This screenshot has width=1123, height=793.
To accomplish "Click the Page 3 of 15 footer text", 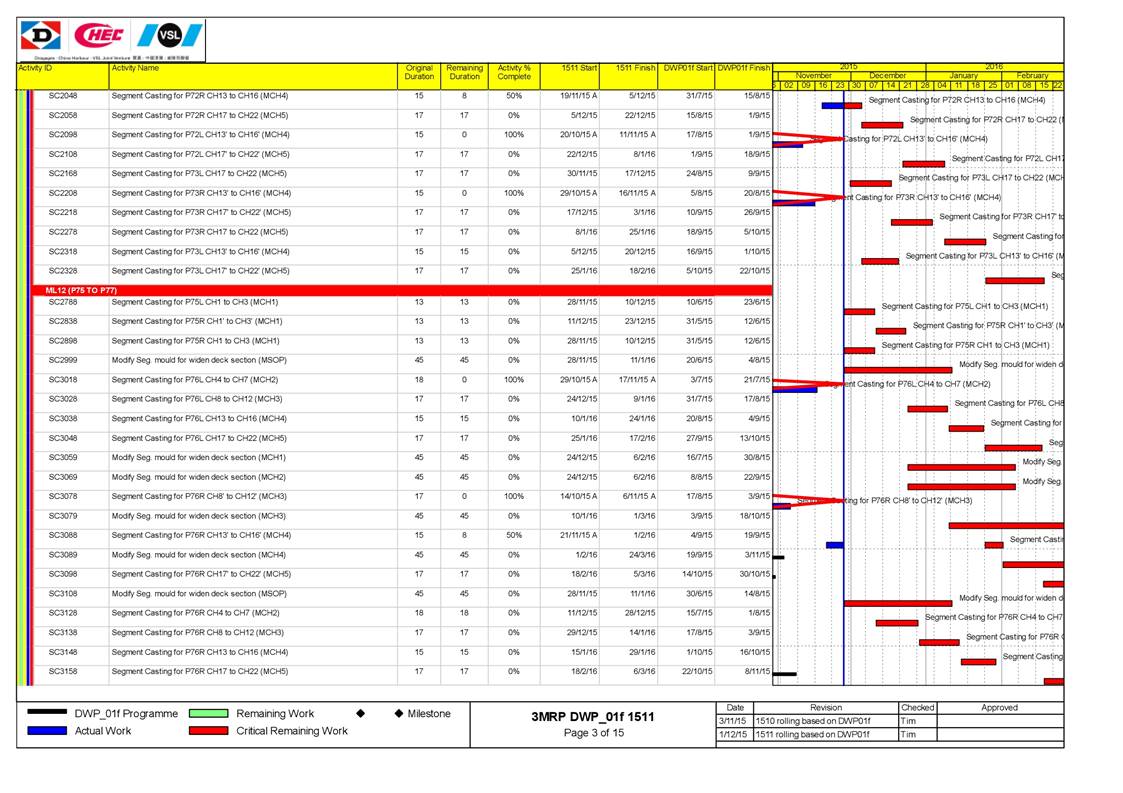I will coord(594,733).
